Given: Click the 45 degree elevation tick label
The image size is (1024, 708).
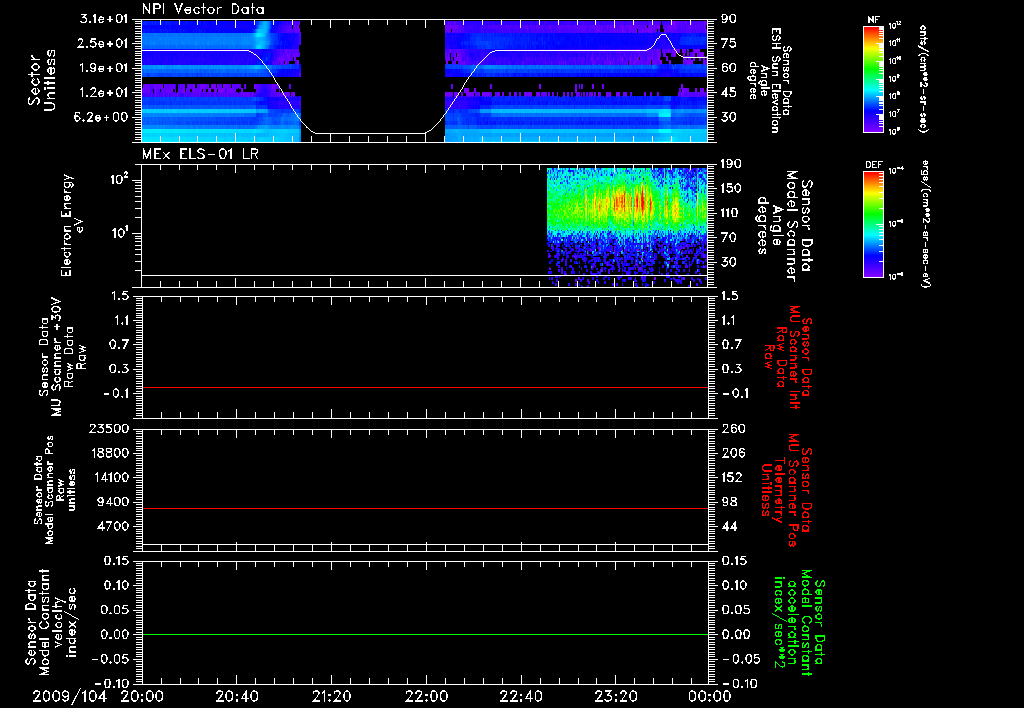Looking at the screenshot, I should (729, 93).
